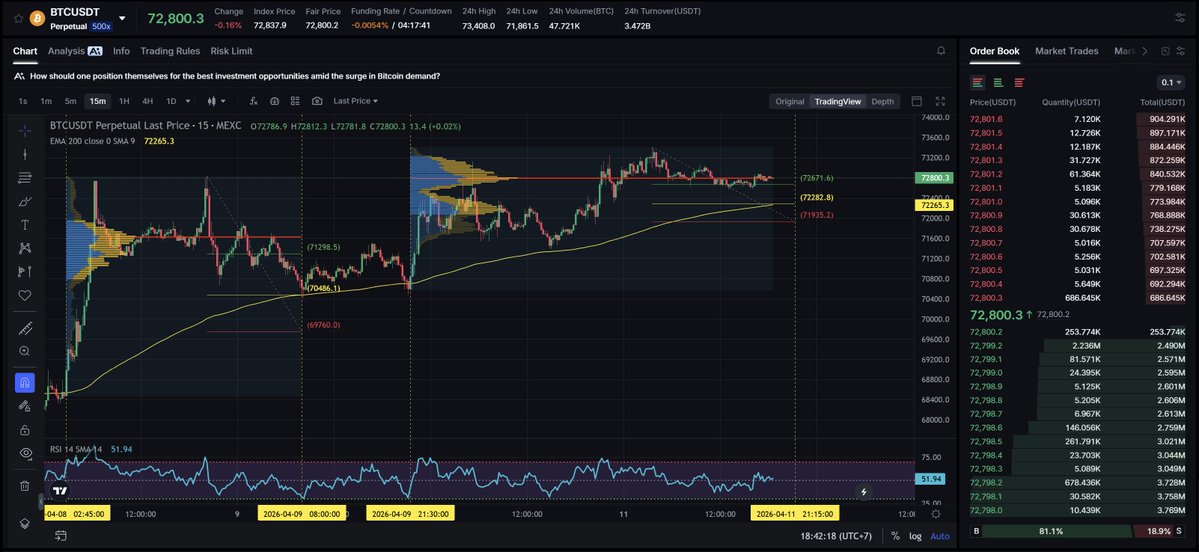Switch to the Market Trades tab
Image resolution: width=1199 pixels, height=552 pixels.
coord(1066,51)
